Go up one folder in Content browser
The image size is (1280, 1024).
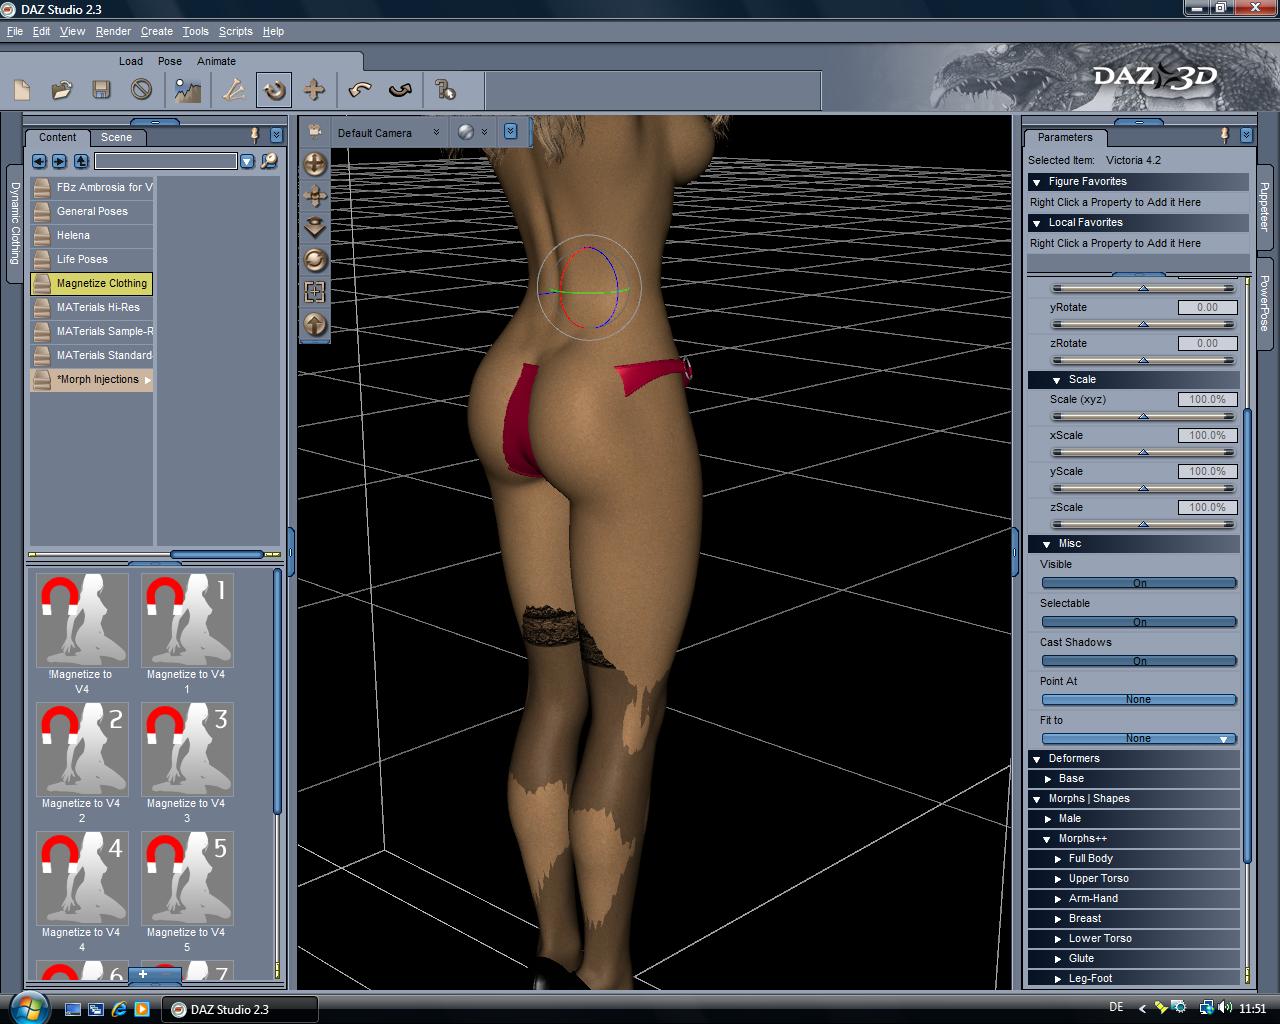(x=81, y=161)
